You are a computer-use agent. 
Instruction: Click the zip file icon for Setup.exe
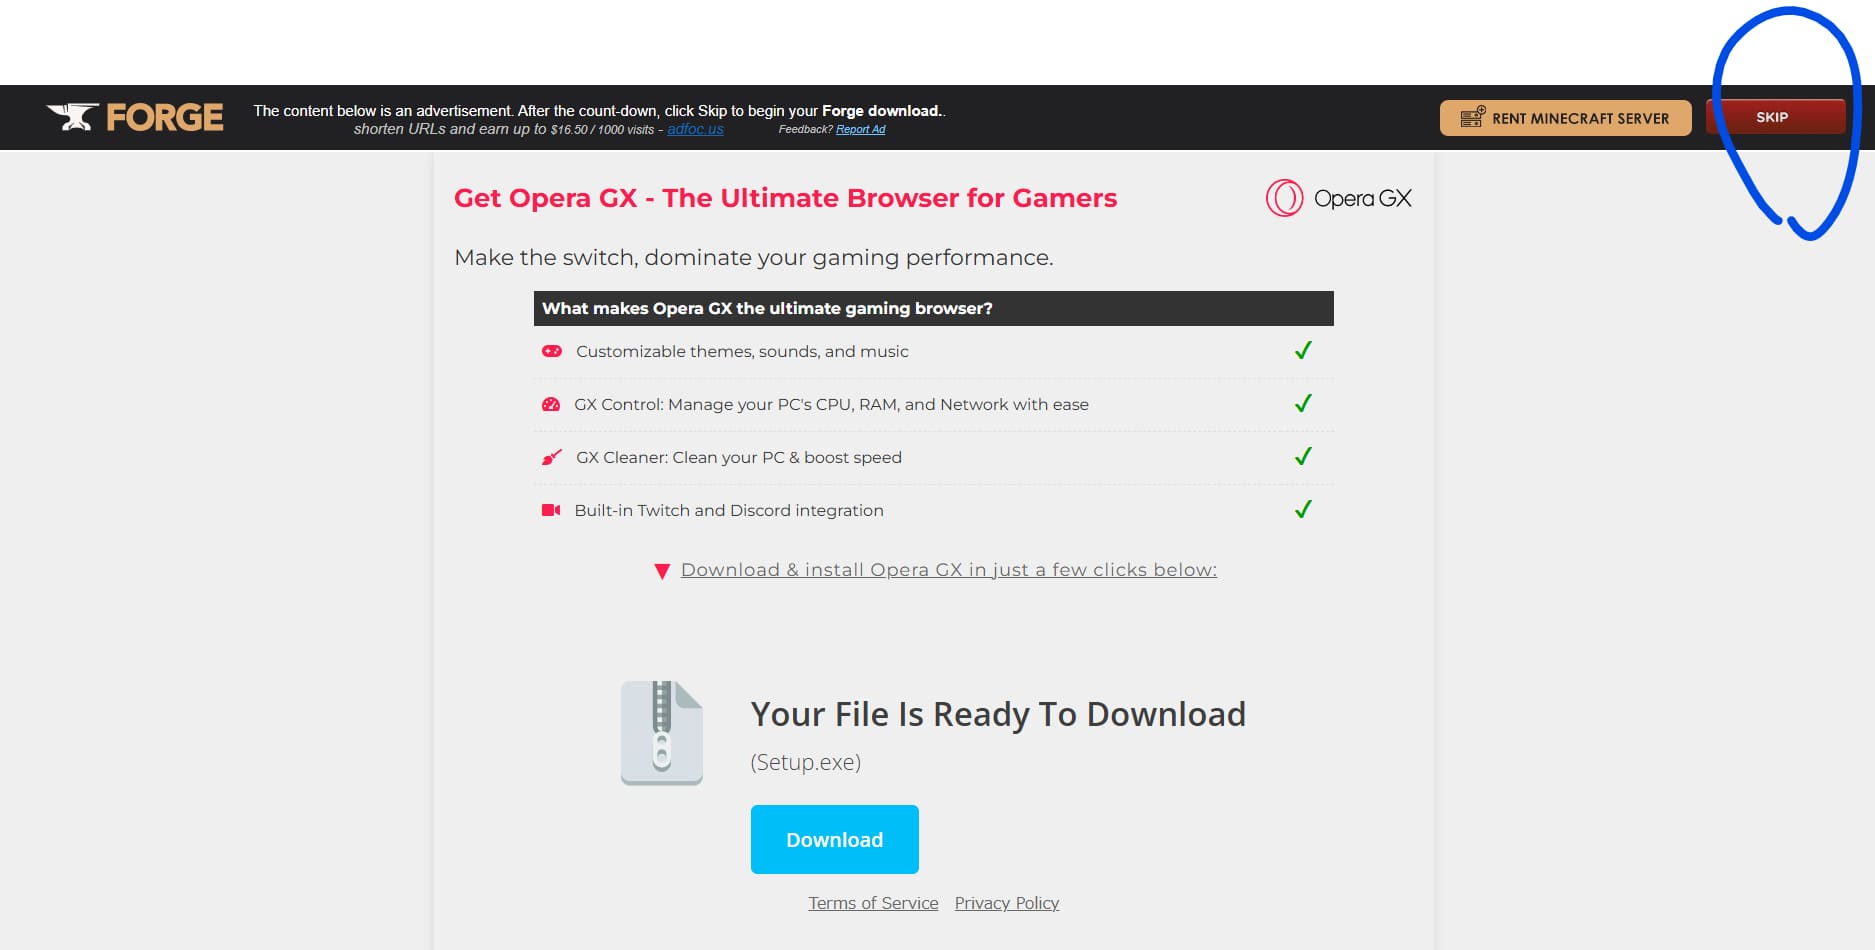661,732
